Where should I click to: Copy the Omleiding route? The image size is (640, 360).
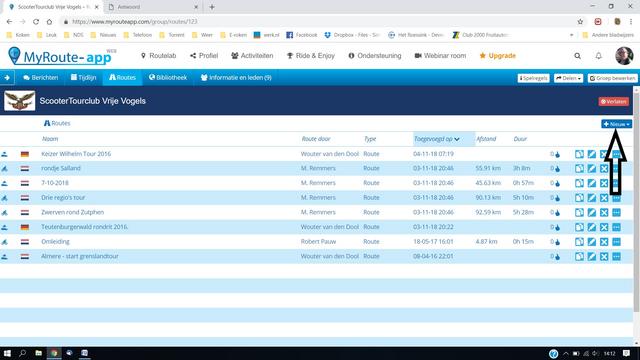click(579, 242)
